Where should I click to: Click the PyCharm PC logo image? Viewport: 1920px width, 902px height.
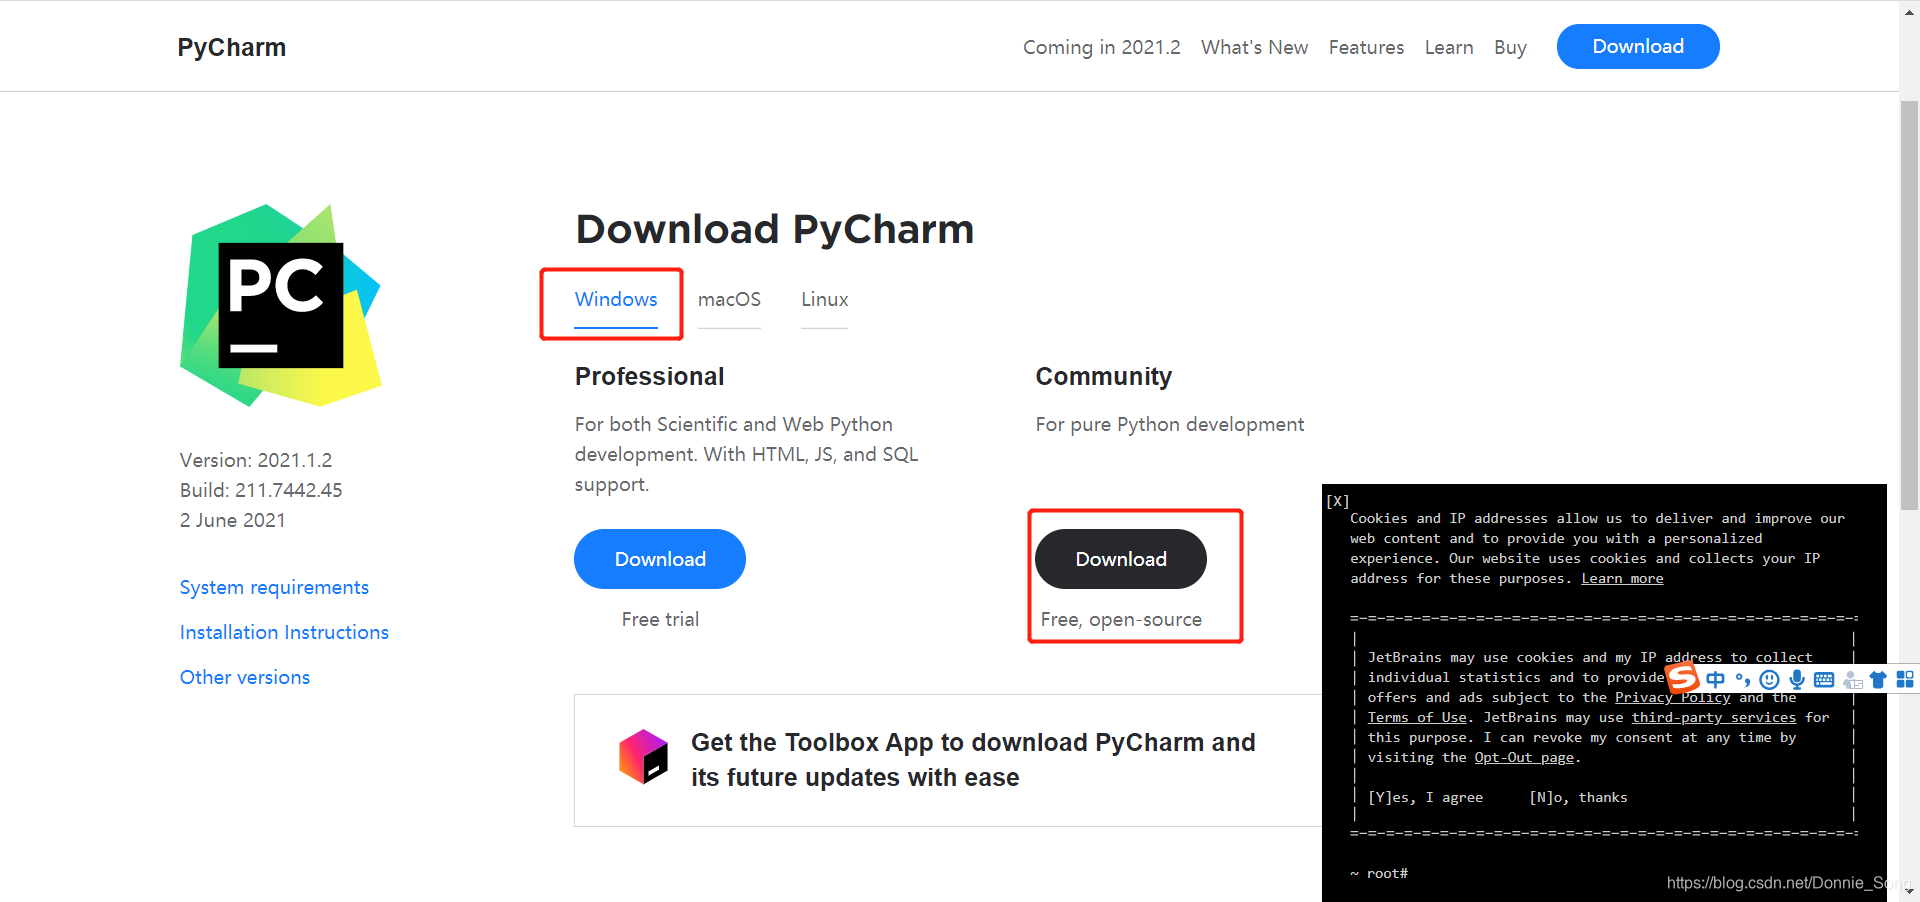click(281, 306)
